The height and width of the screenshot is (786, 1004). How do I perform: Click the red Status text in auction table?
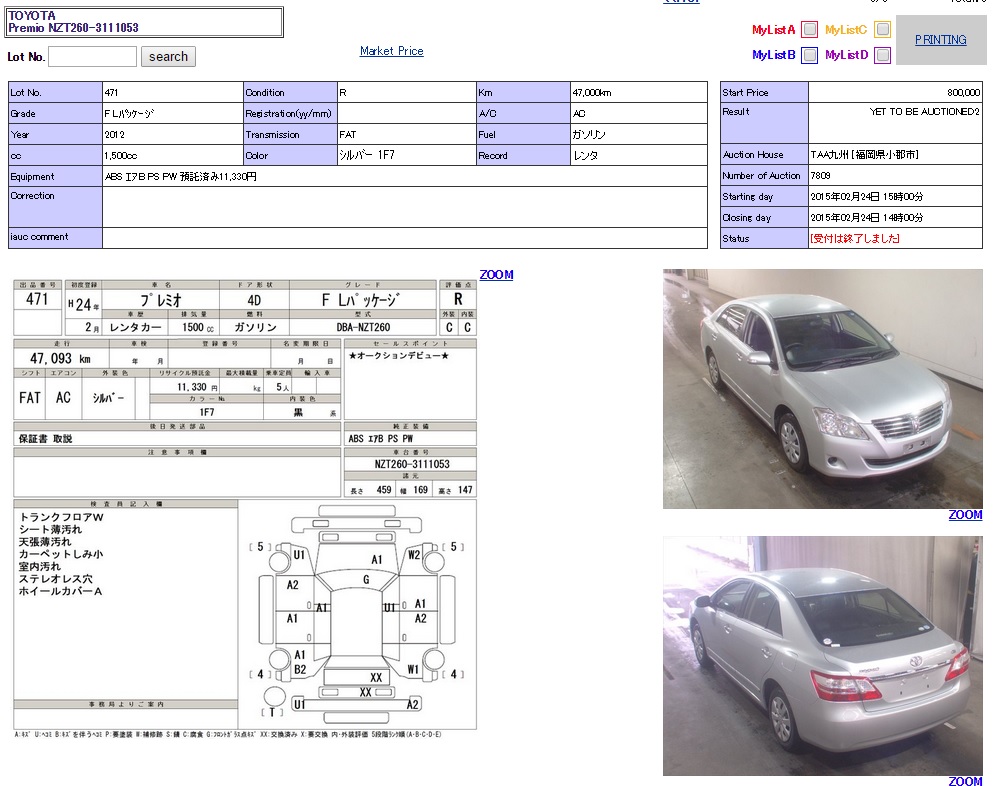coord(854,239)
